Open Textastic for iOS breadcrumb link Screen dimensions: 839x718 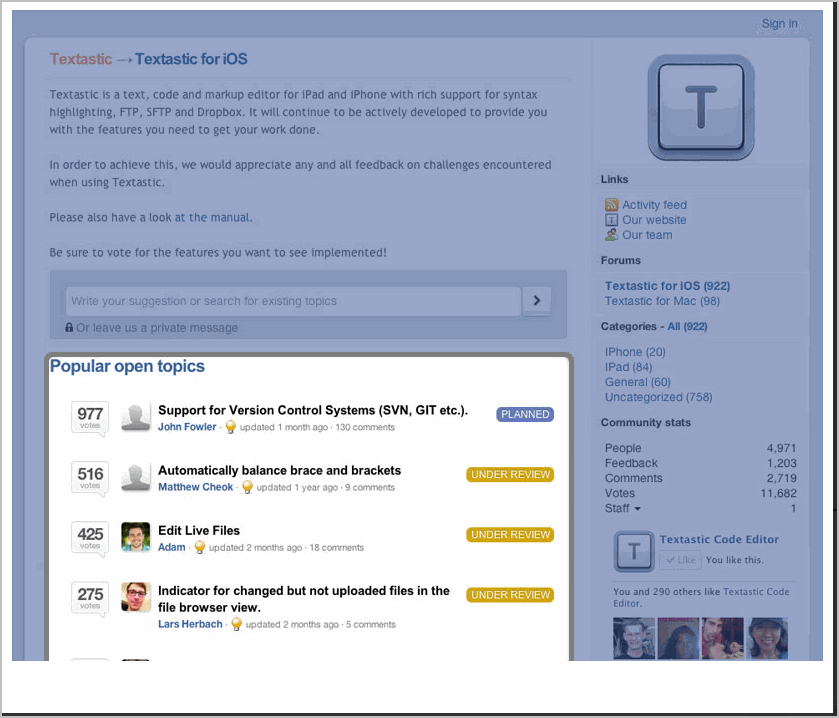[191, 59]
